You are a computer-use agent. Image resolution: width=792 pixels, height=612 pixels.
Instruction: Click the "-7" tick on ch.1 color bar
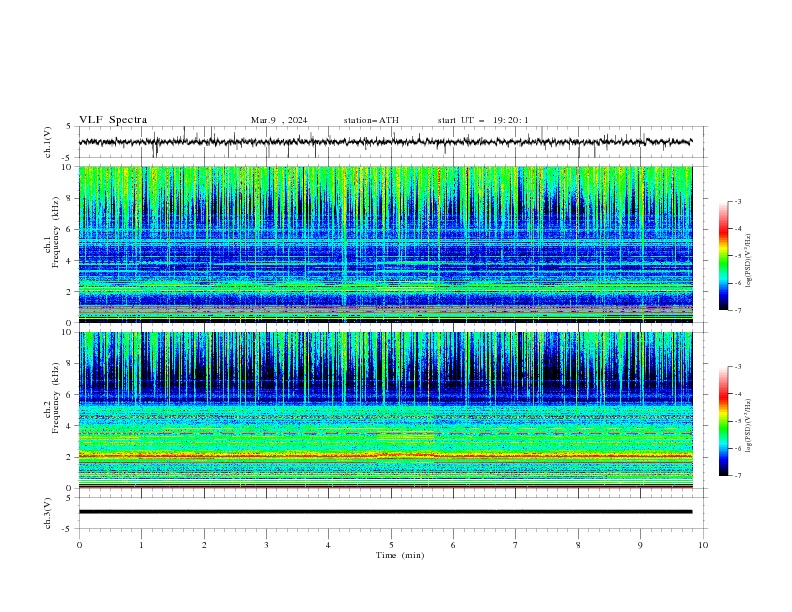click(738, 311)
